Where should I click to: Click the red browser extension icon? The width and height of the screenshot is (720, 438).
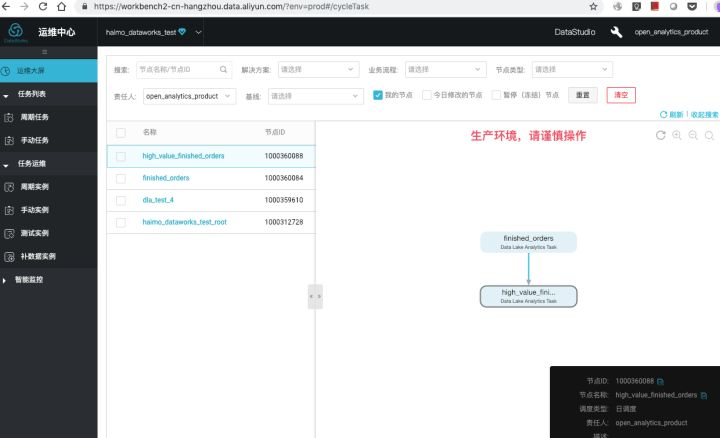655,6
